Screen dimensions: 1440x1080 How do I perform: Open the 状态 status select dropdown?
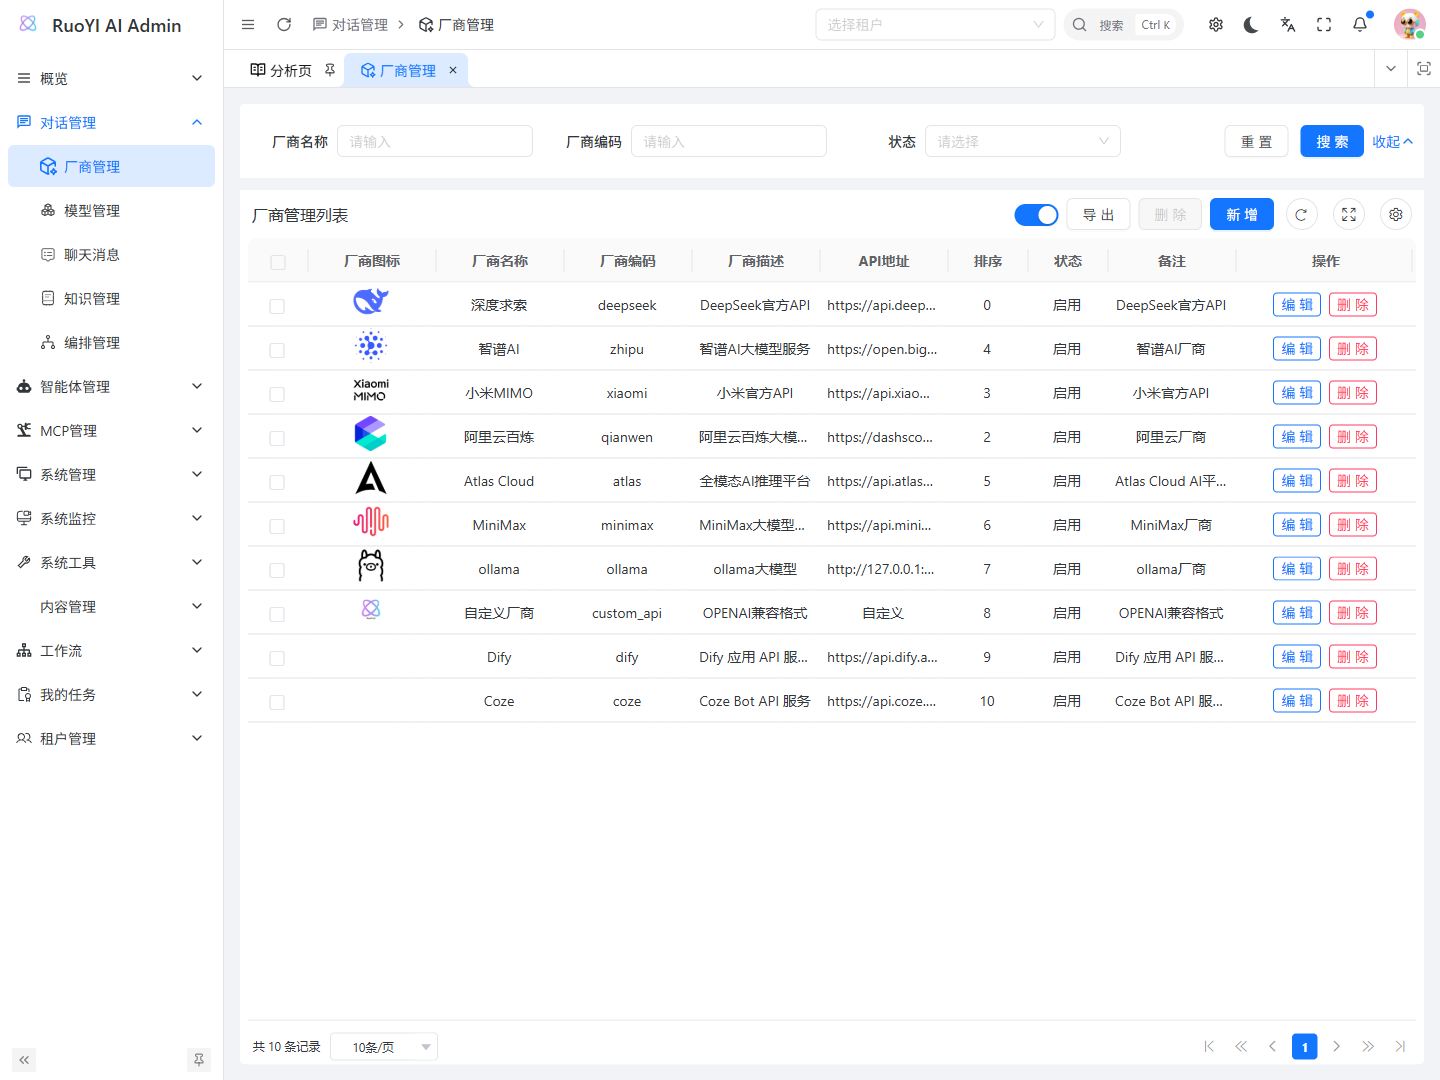coord(1022,141)
